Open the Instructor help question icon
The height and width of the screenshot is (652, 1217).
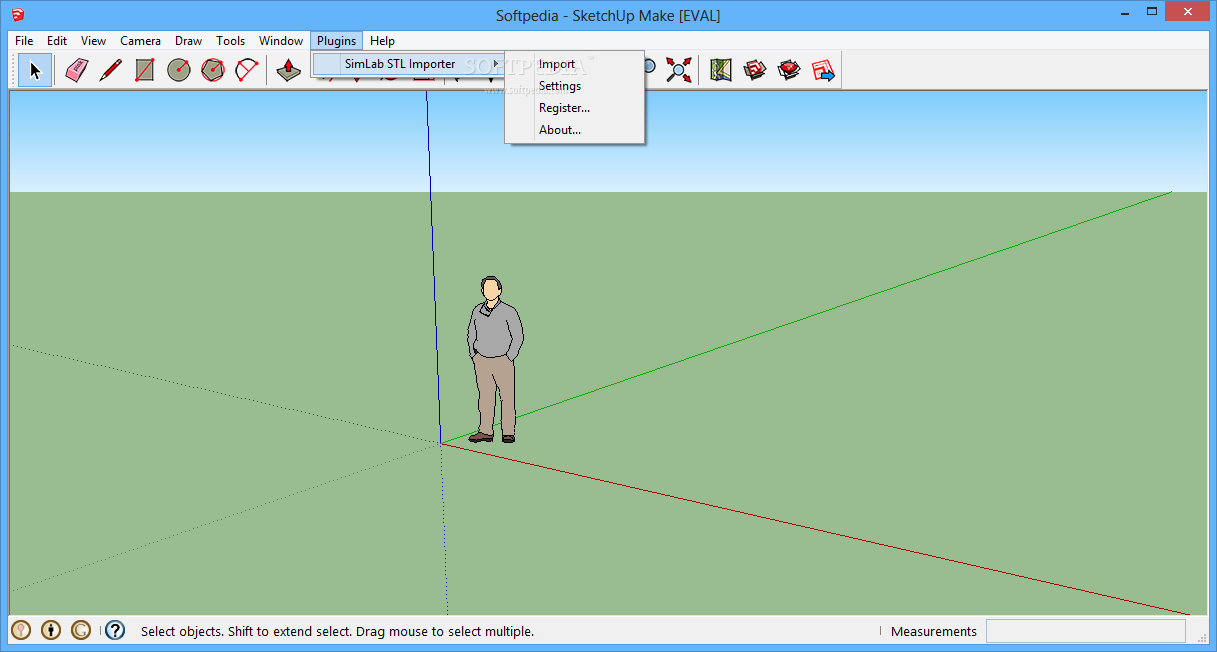[x=115, y=630]
